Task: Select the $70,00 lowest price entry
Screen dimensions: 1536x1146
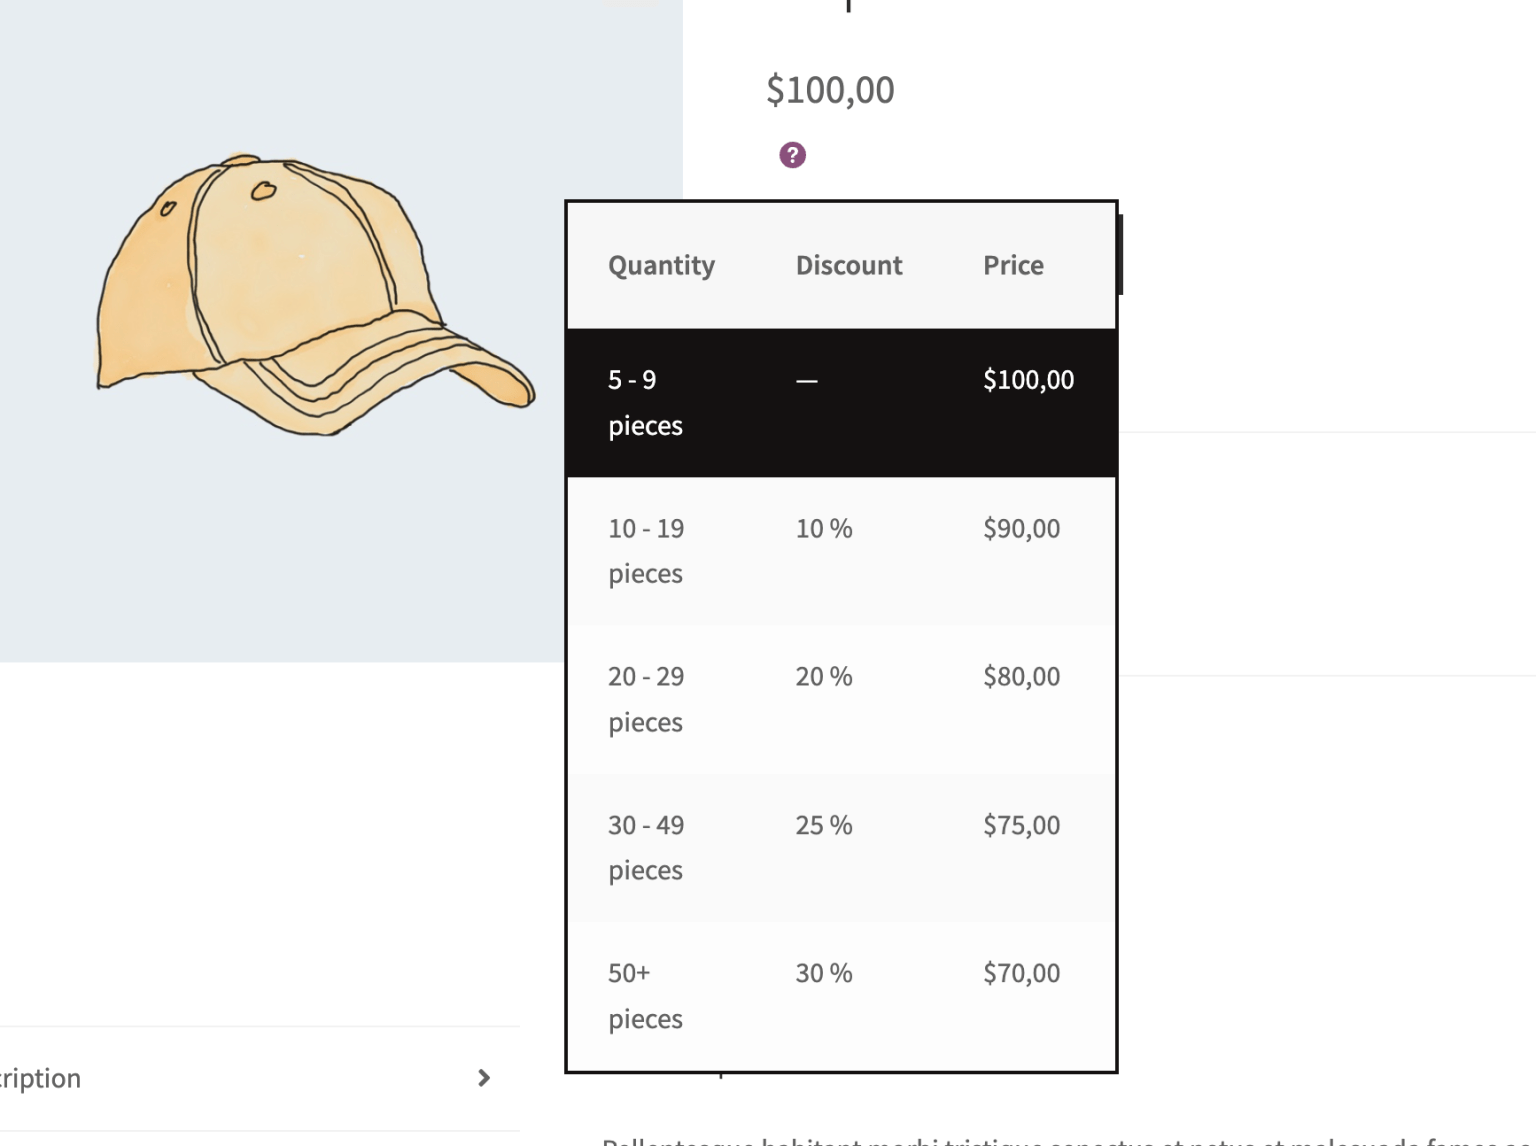Action: click(1021, 972)
